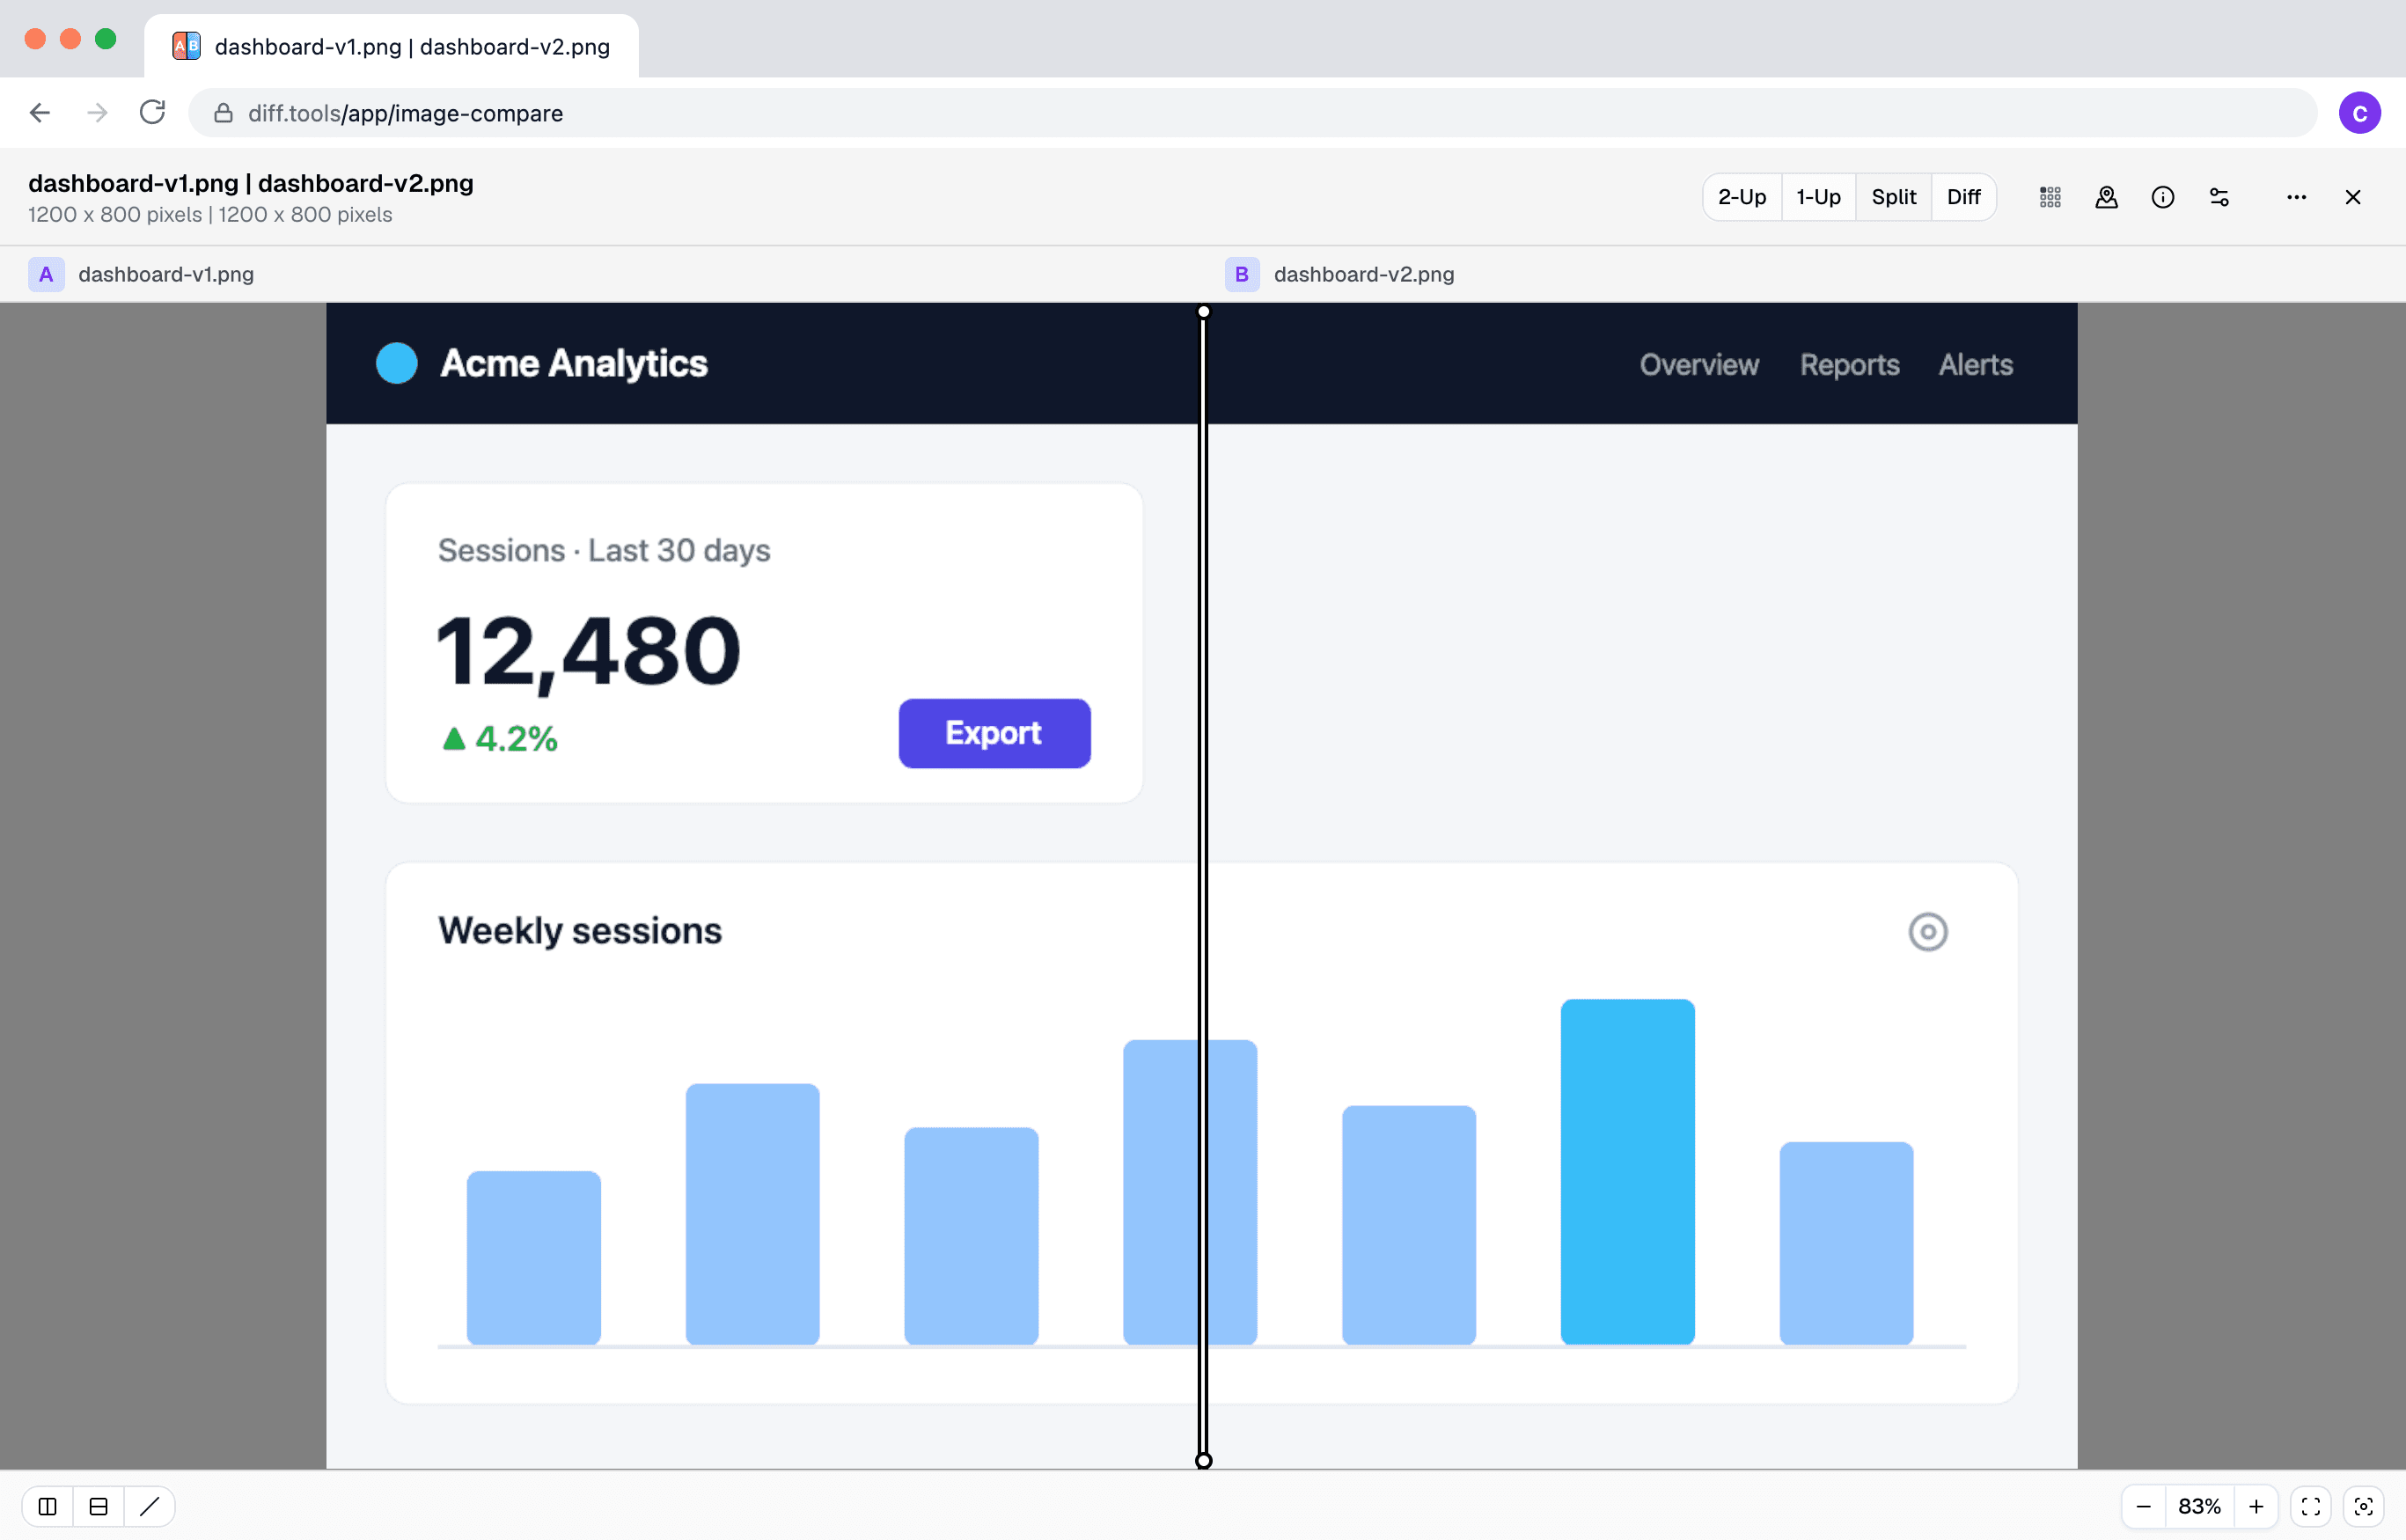The image size is (2406, 1540).
Task: Click the 83% zoom level value
Action: coord(2199,1506)
